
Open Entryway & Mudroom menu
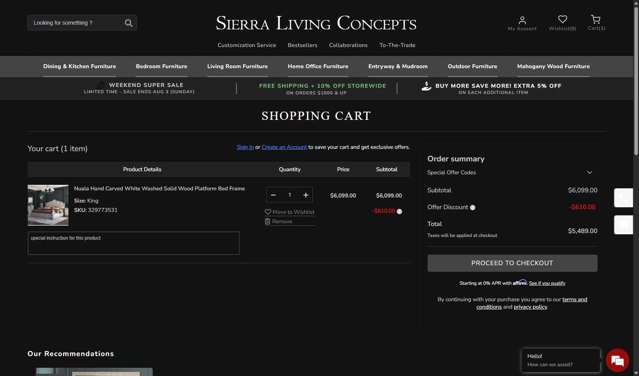(x=398, y=66)
